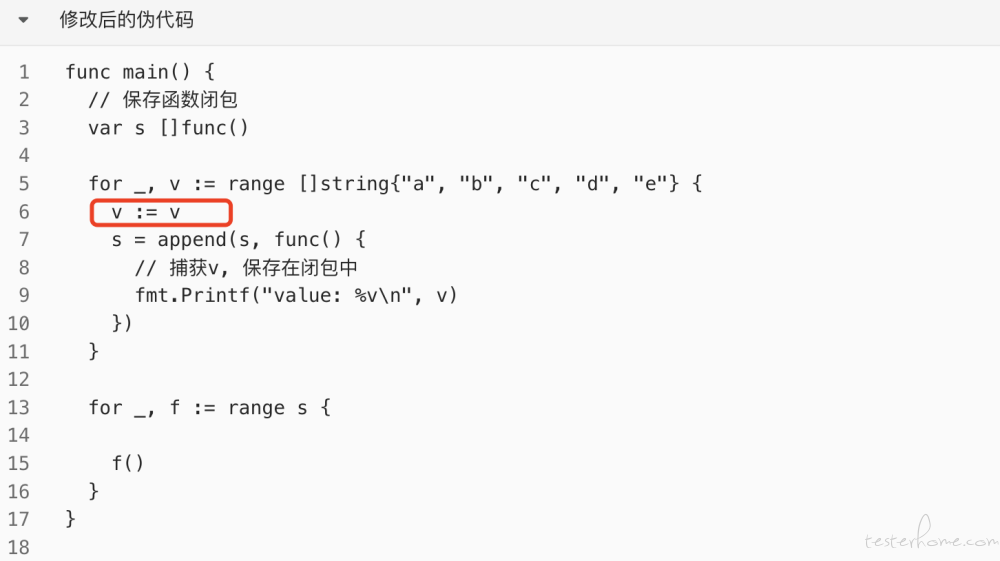Click the f() call on line 15
This screenshot has height=561, width=1000.
coord(128,463)
